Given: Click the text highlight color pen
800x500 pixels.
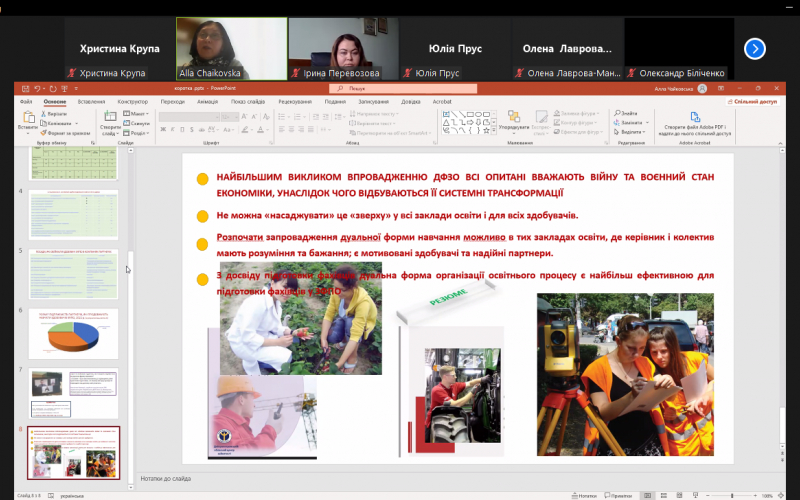Looking at the screenshot, I should (x=245, y=130).
